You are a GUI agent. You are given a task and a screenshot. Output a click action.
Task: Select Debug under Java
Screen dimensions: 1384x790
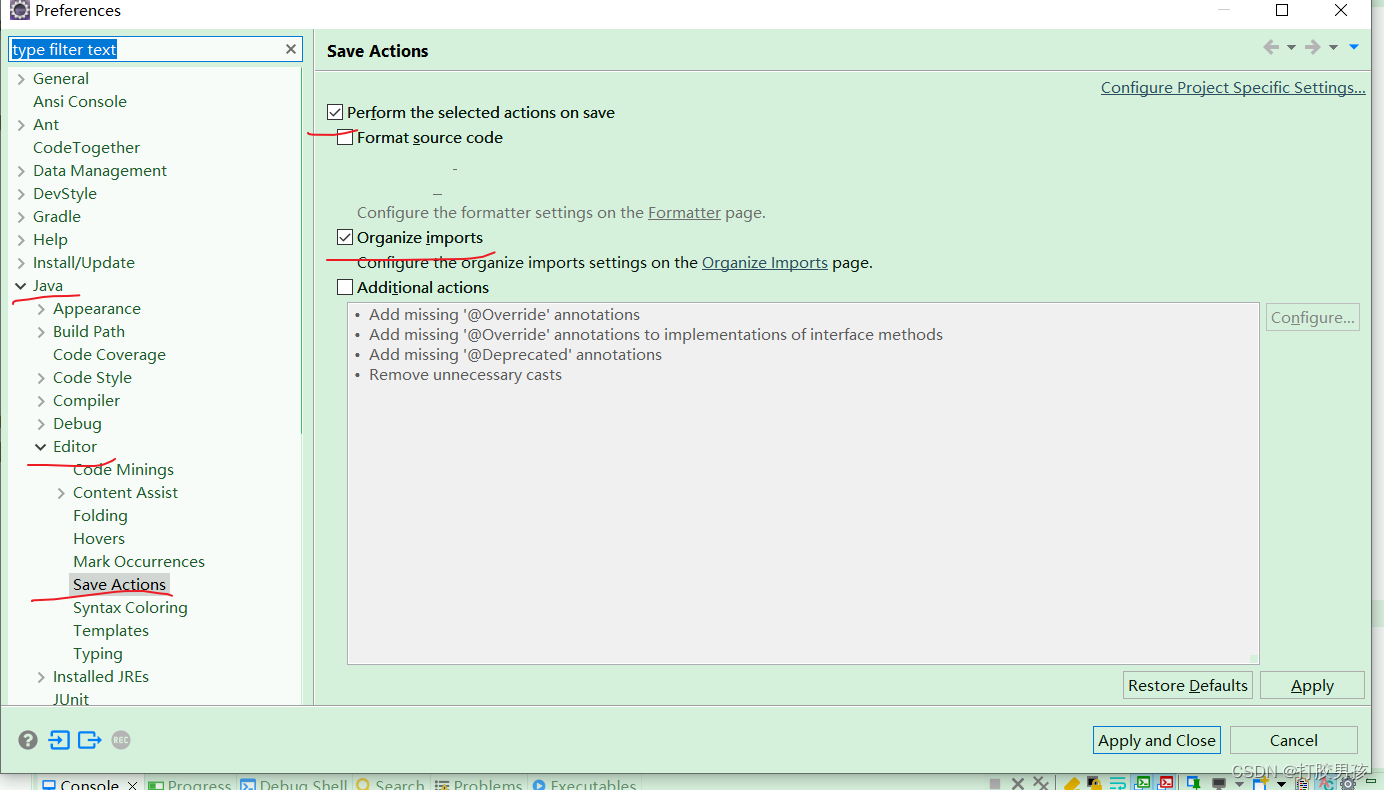click(x=77, y=424)
